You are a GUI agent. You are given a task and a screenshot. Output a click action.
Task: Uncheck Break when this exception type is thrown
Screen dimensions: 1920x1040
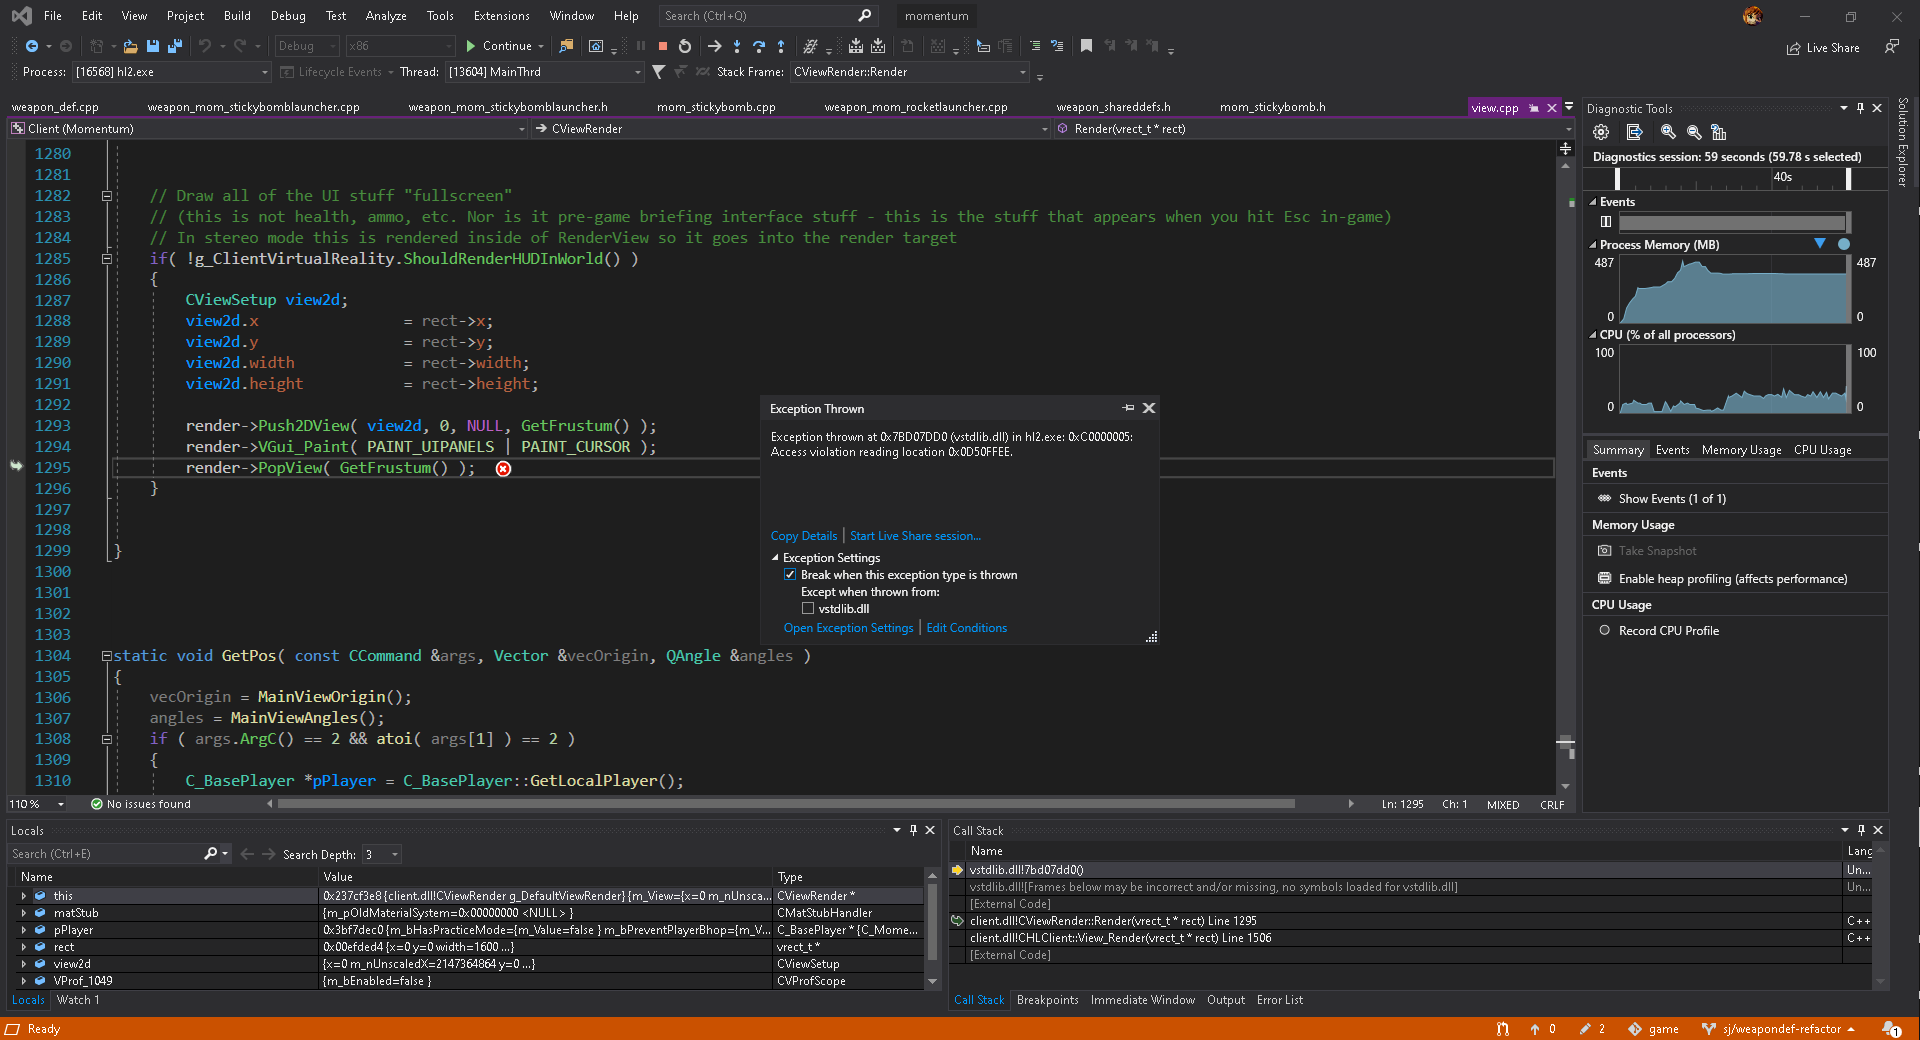[790, 575]
